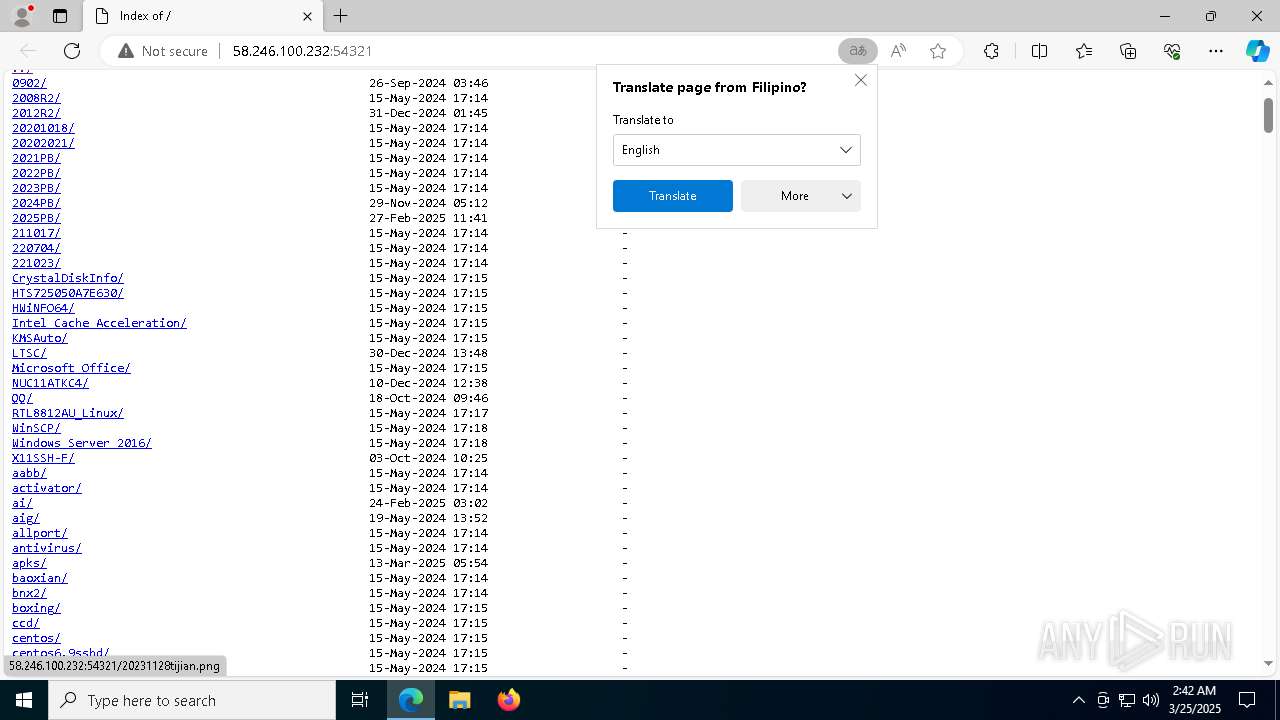Open RTL8812AU_Linux/ directory
This screenshot has height=720, width=1280.
68,413
